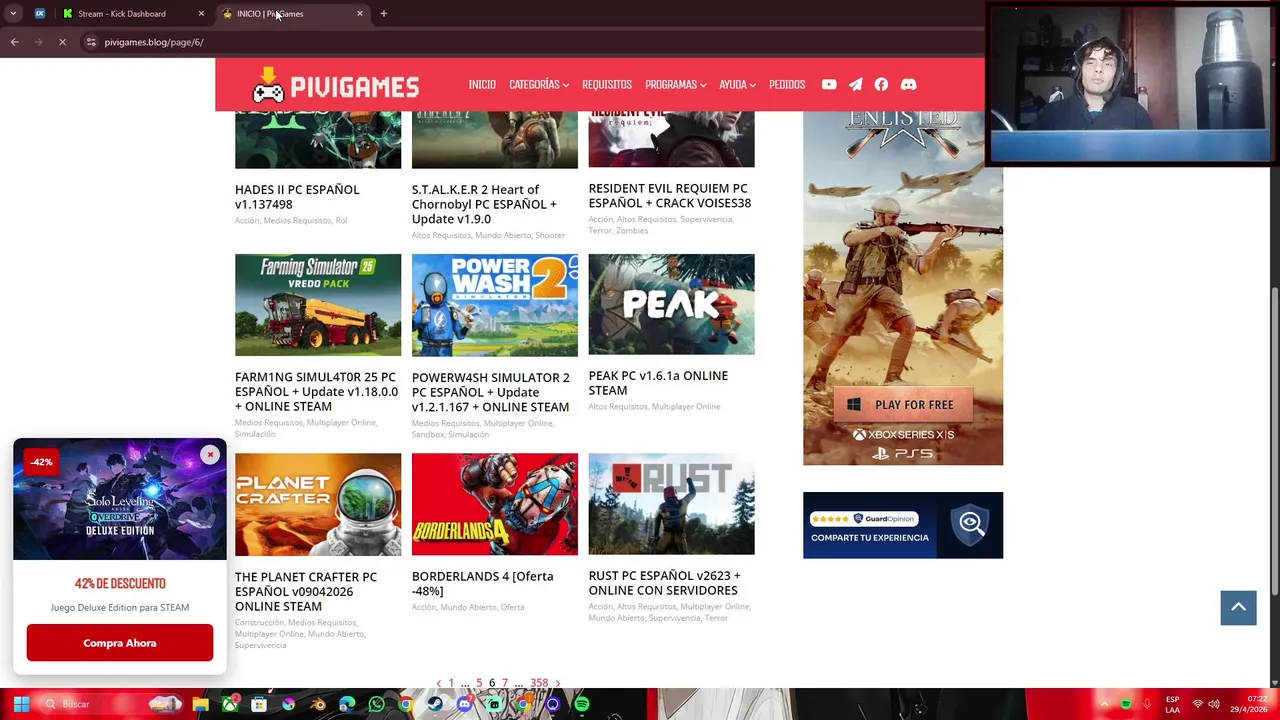
Task: Go to last page 358 in pagination
Action: (539, 683)
